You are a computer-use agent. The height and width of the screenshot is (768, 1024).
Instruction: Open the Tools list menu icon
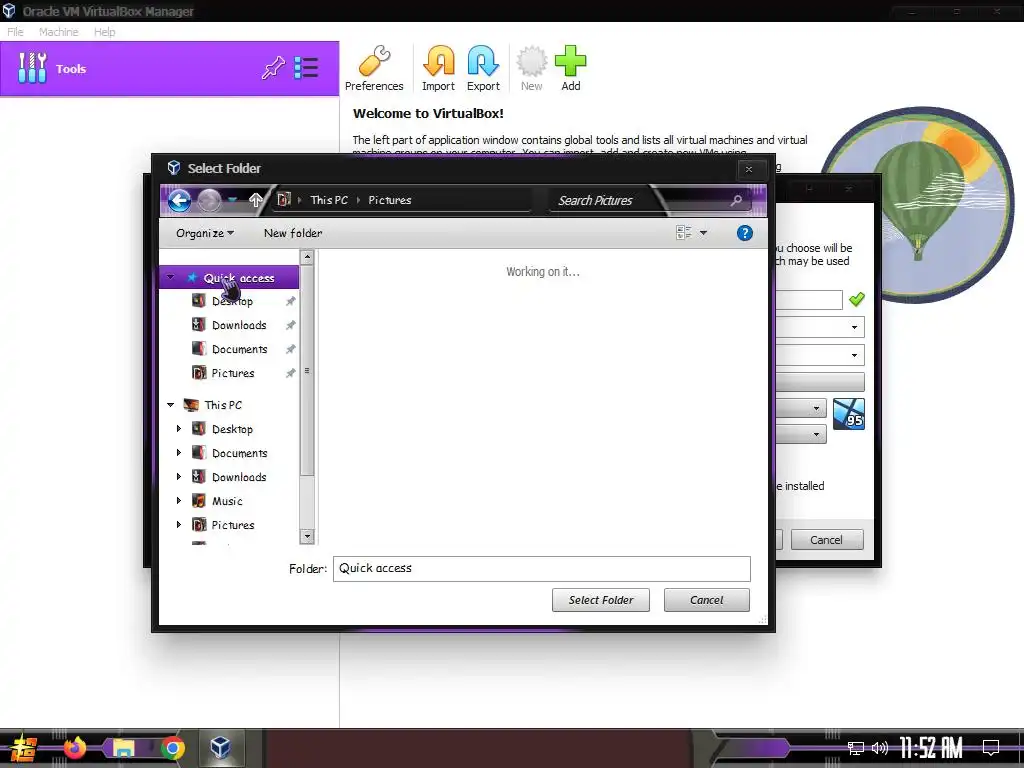(x=306, y=68)
